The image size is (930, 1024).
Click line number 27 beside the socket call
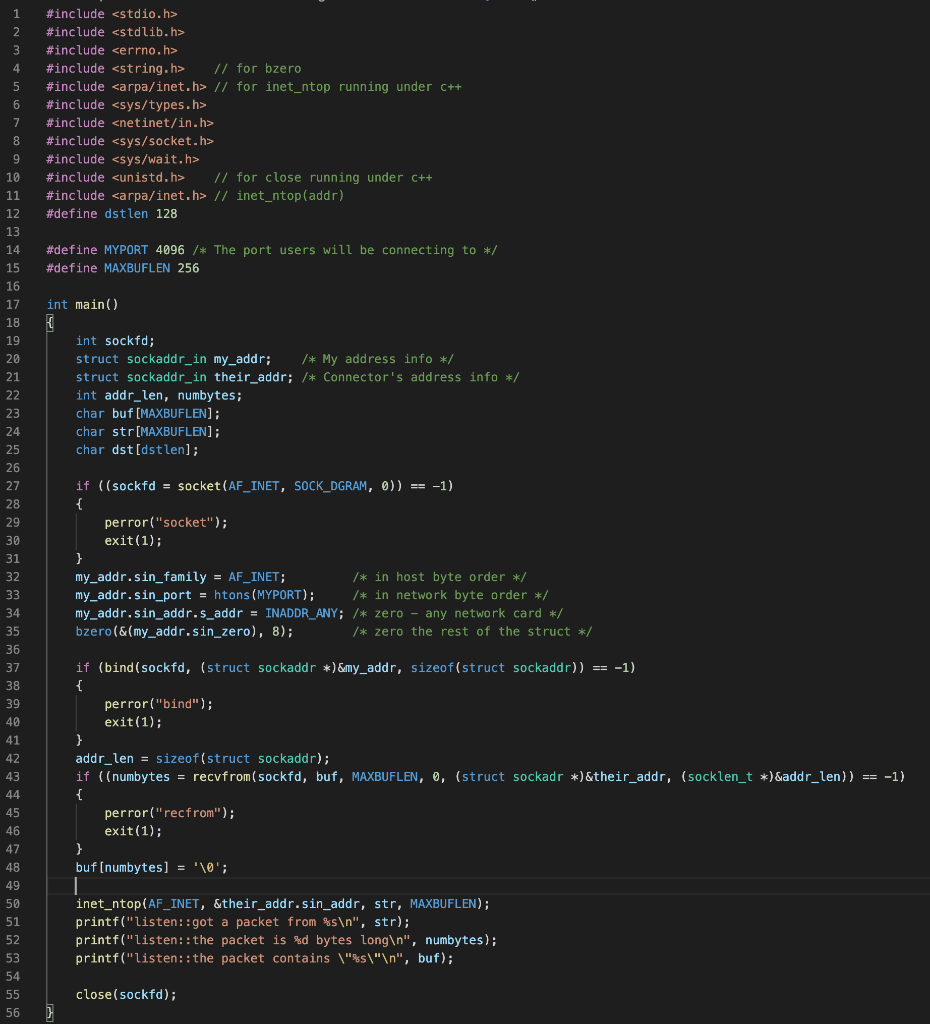pyautogui.click(x=13, y=485)
